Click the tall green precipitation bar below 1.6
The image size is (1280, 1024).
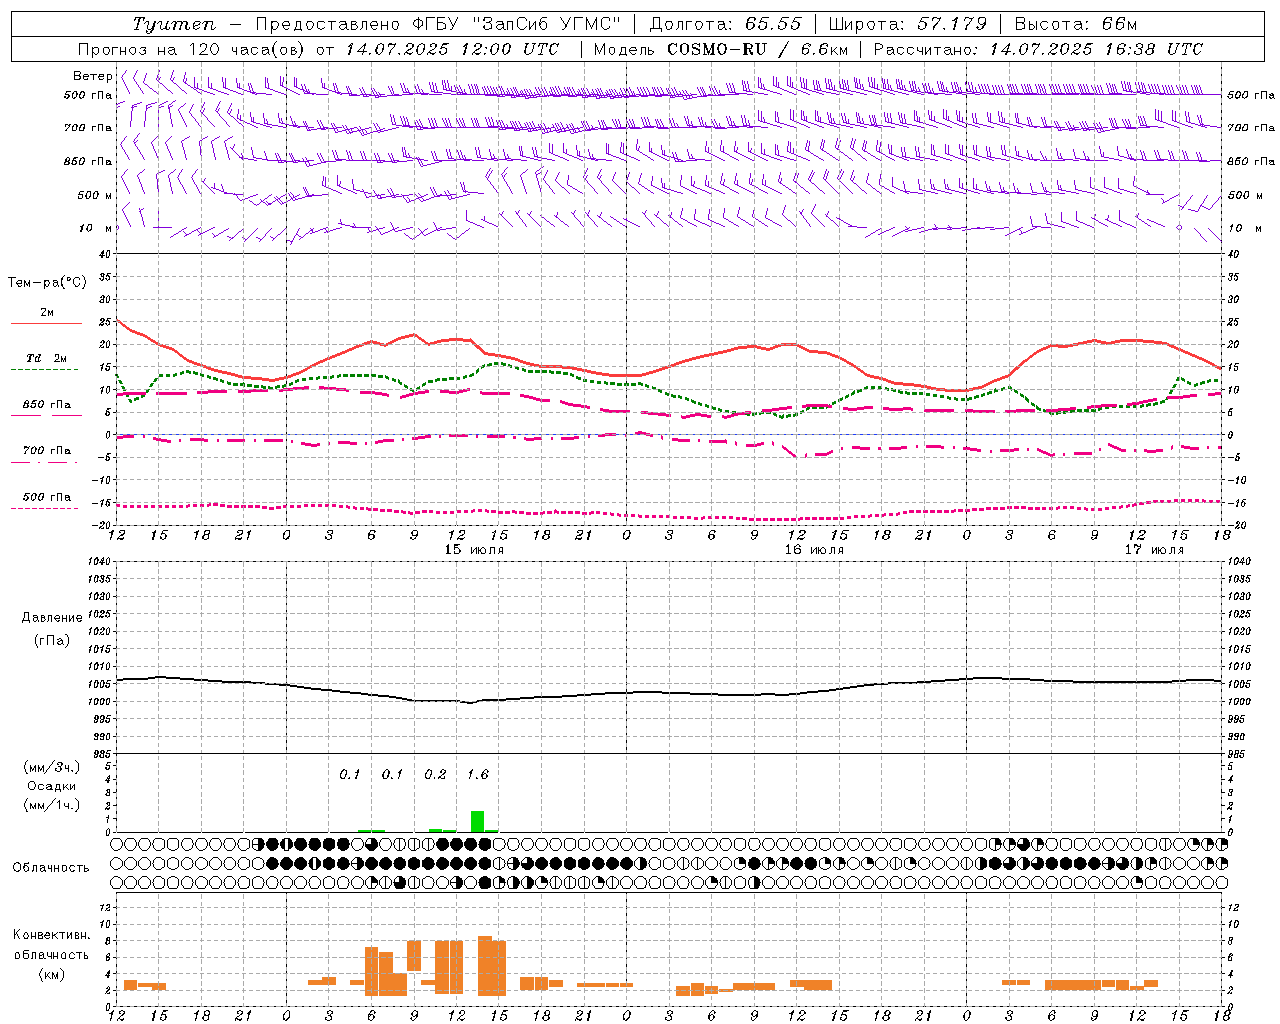click(478, 821)
